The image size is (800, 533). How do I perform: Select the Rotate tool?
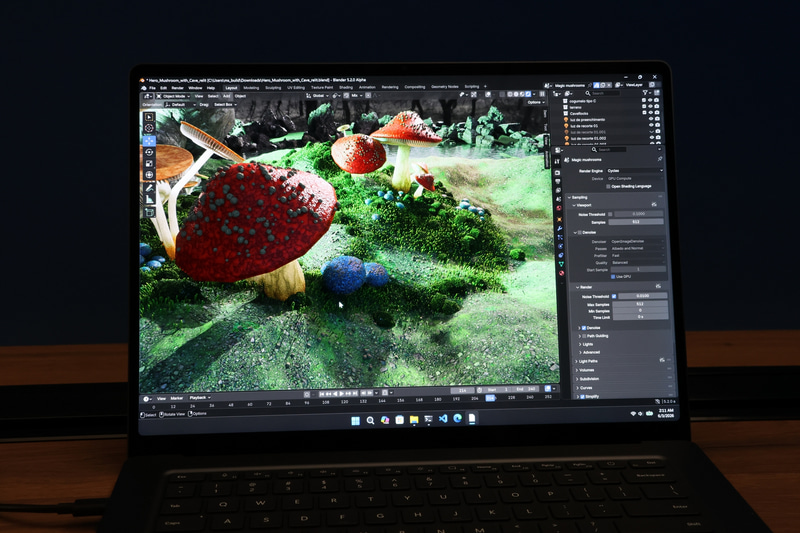pyautogui.click(x=149, y=152)
